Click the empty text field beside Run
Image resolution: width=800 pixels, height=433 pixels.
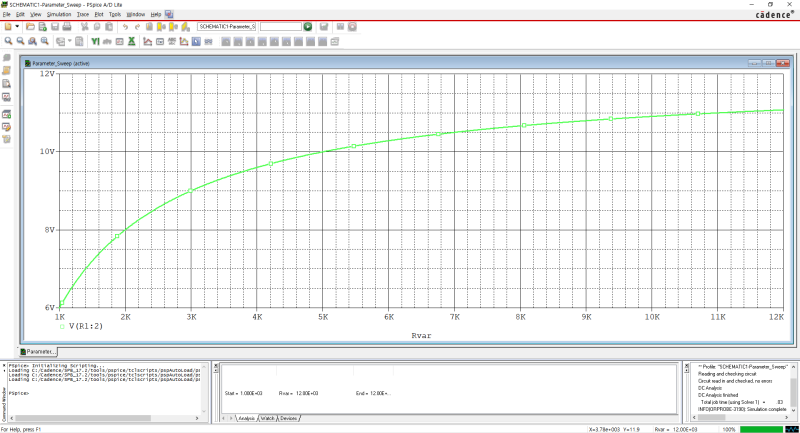tap(281, 27)
